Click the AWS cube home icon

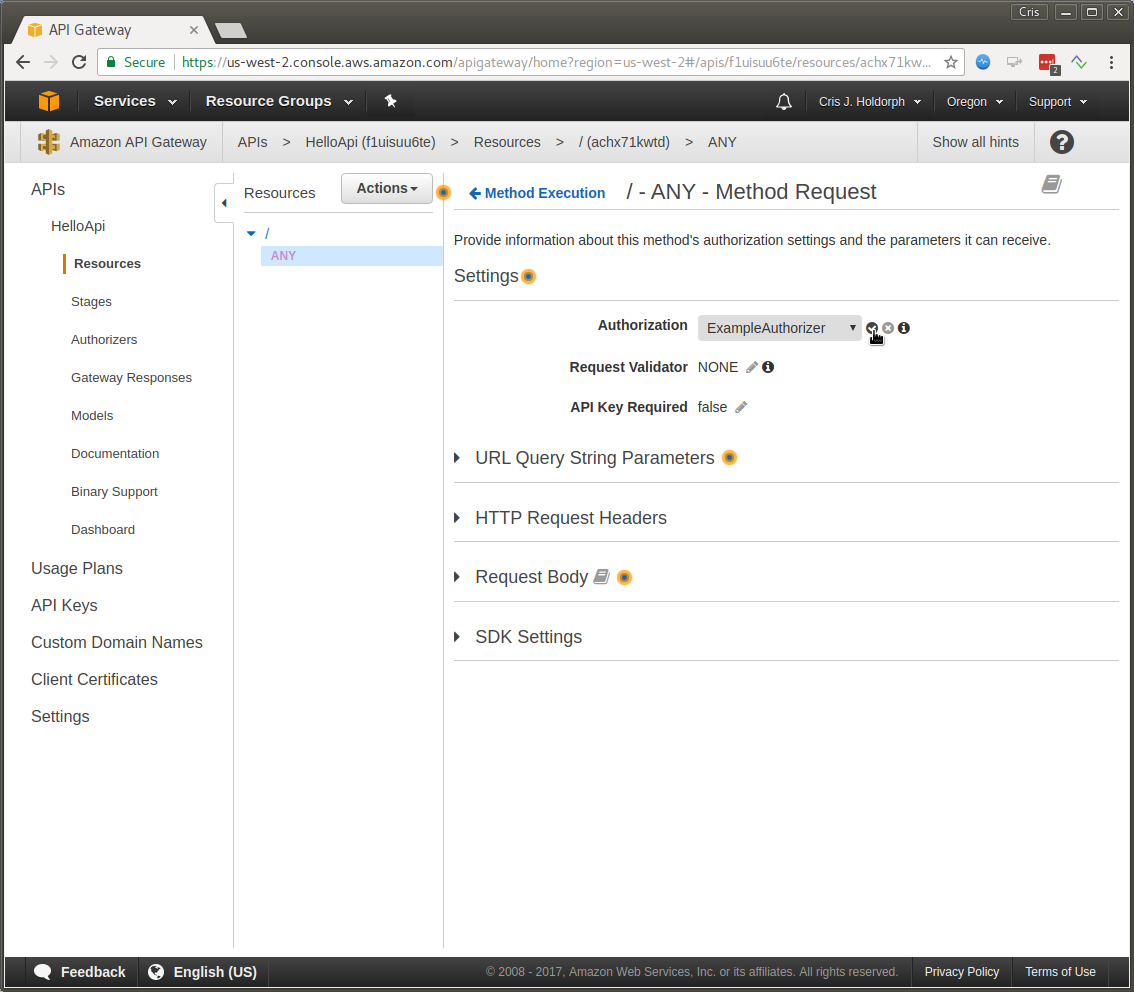point(48,101)
